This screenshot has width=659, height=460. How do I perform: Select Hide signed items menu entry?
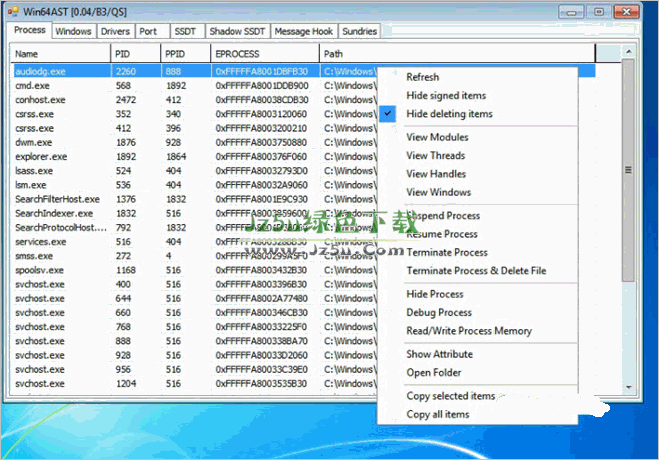(x=477, y=96)
